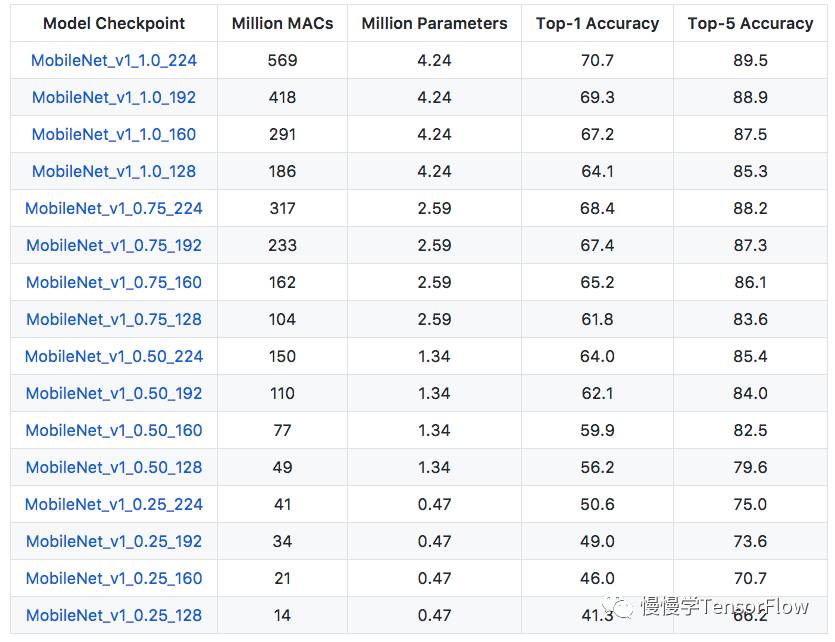Follow the MobileNet_v1_0.50_224 link

point(114,356)
